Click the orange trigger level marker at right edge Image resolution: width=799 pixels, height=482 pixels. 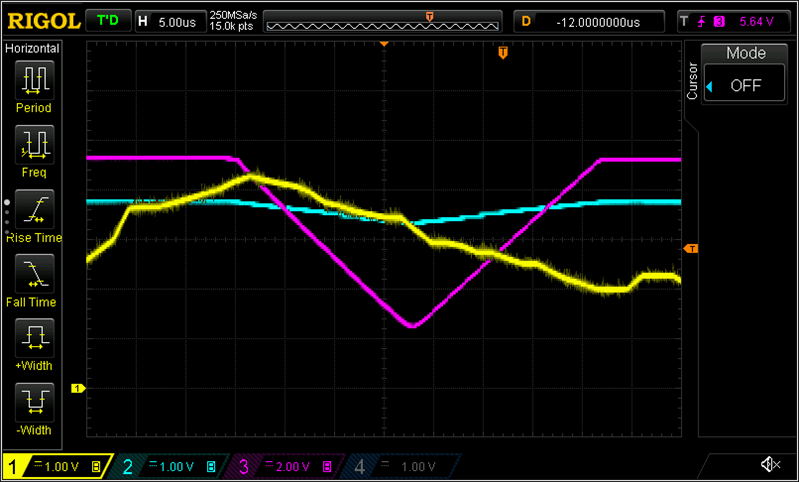click(690, 248)
